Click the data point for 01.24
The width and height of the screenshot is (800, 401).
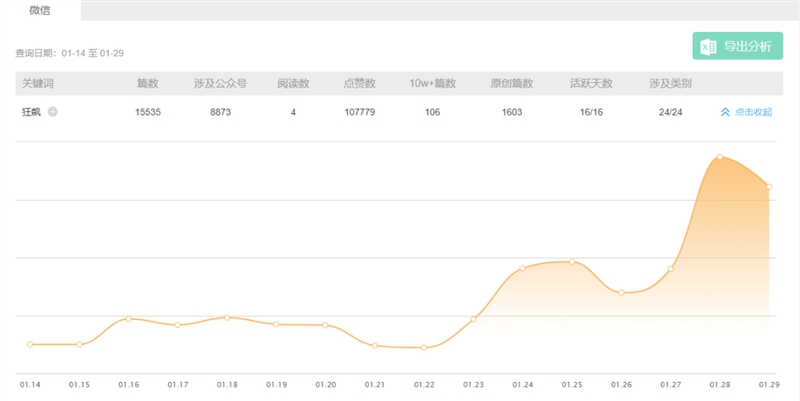[x=522, y=268]
